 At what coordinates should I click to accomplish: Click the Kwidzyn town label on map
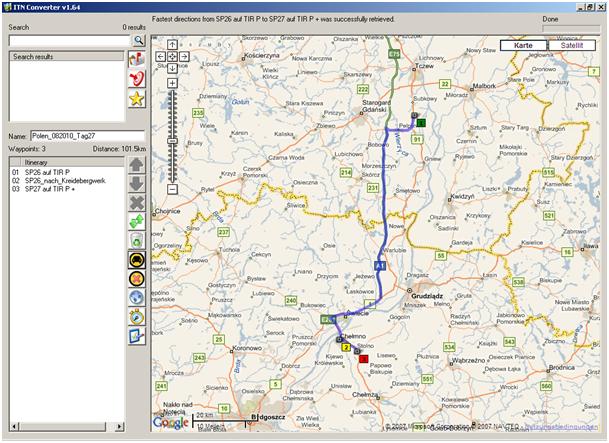coord(462,196)
